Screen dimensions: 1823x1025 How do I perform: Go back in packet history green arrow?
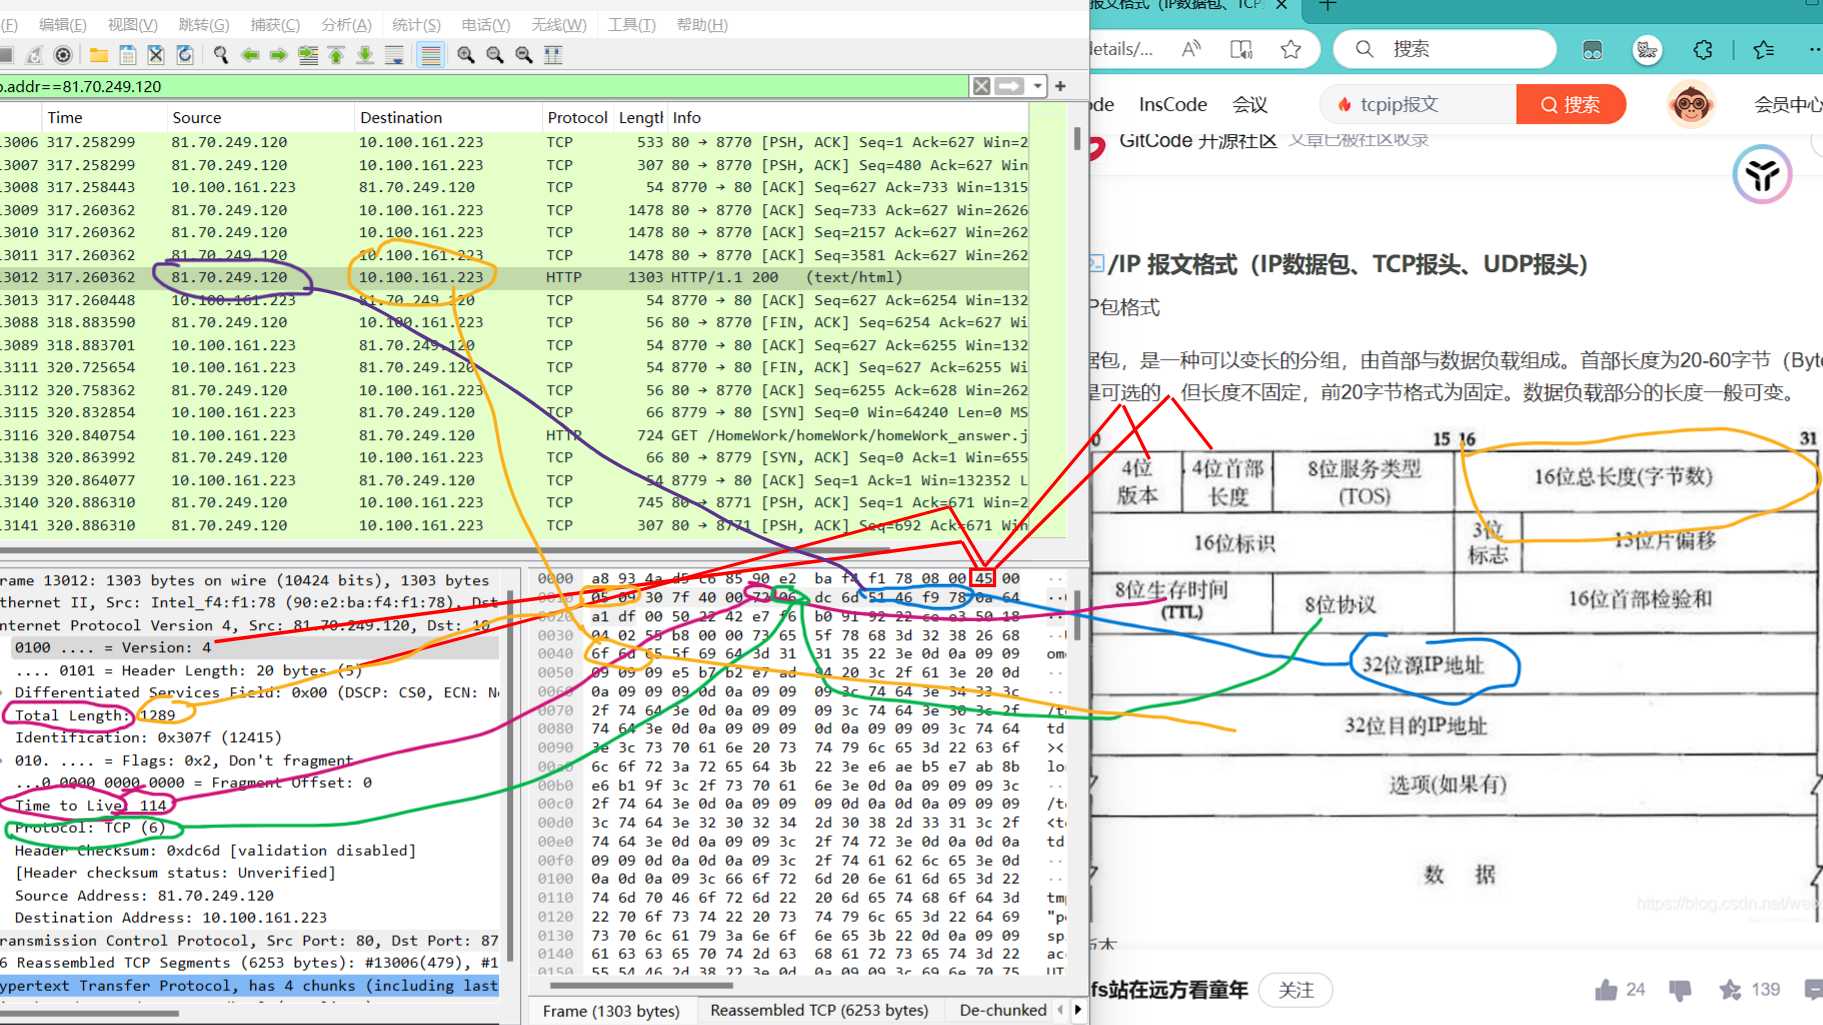(x=250, y=55)
